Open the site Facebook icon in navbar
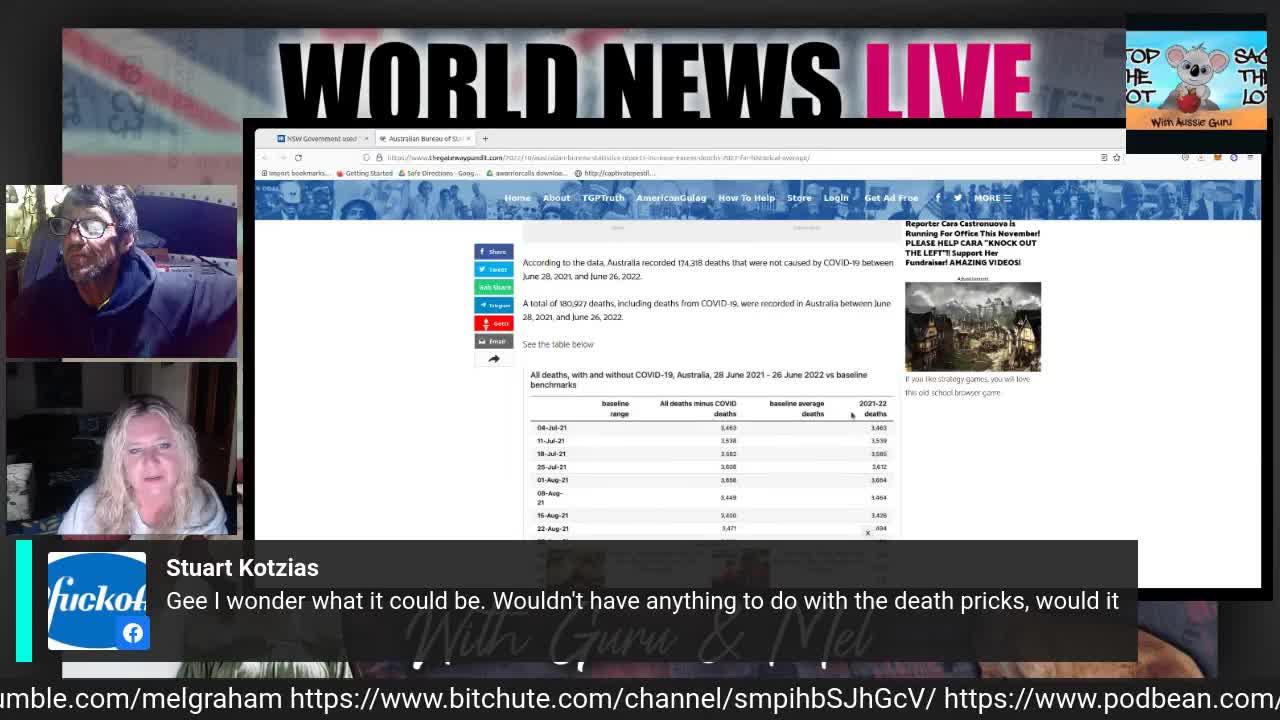Screen dimensions: 1280x720 pos(938,198)
